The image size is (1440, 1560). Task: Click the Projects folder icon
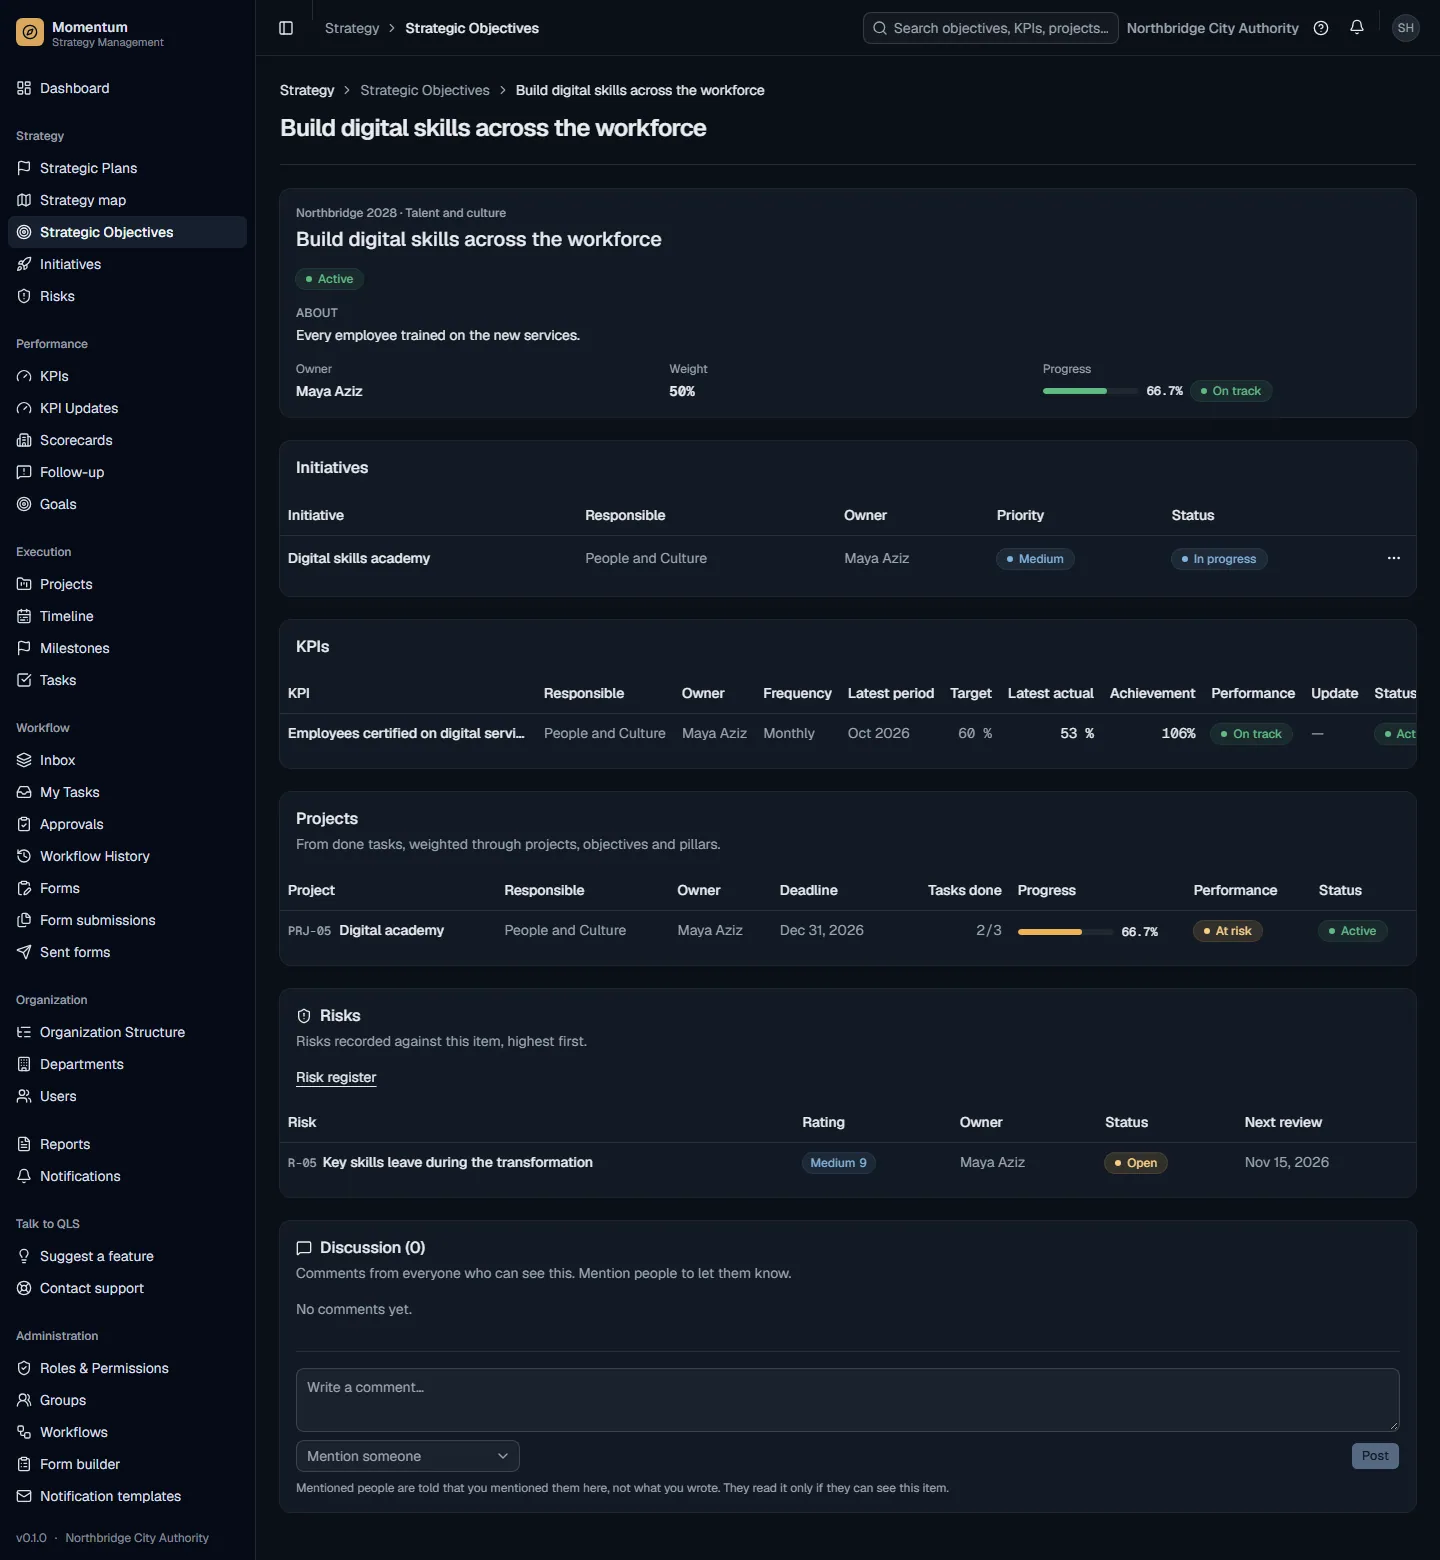tap(24, 584)
